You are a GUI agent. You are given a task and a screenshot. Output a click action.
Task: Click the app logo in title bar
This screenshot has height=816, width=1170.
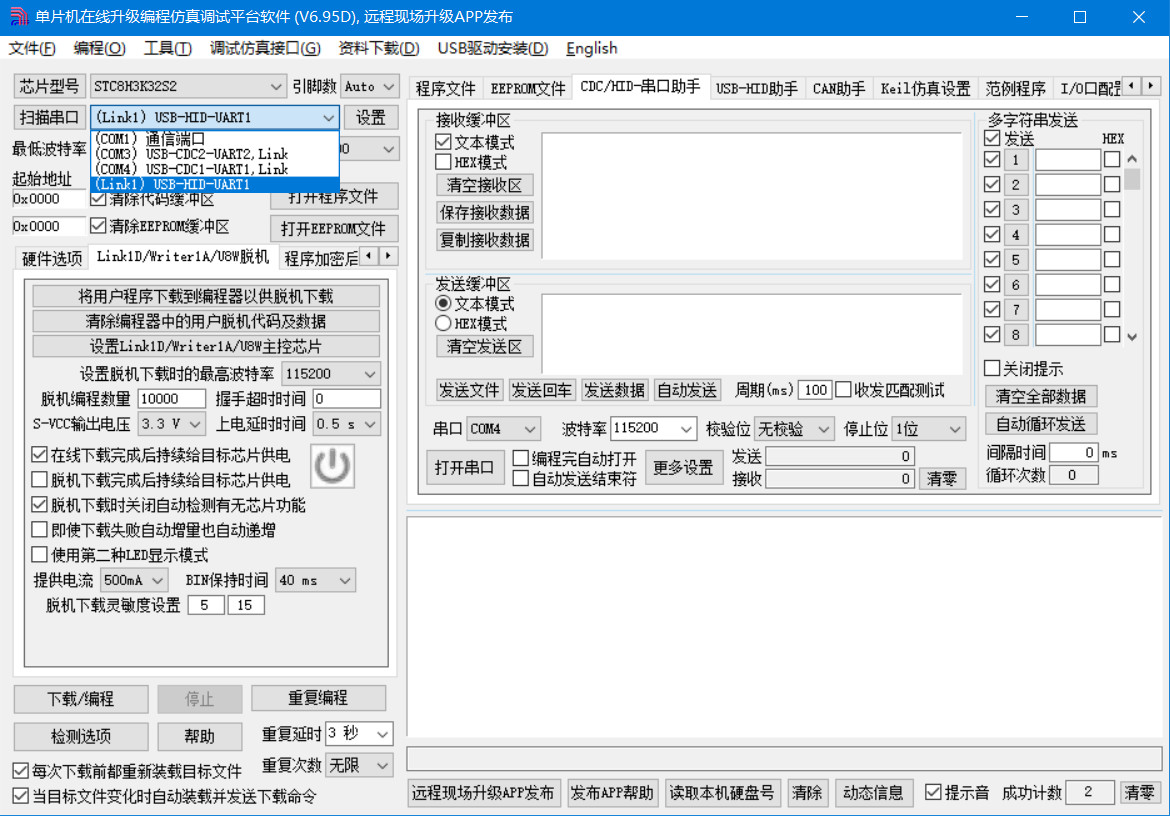tap(18, 16)
